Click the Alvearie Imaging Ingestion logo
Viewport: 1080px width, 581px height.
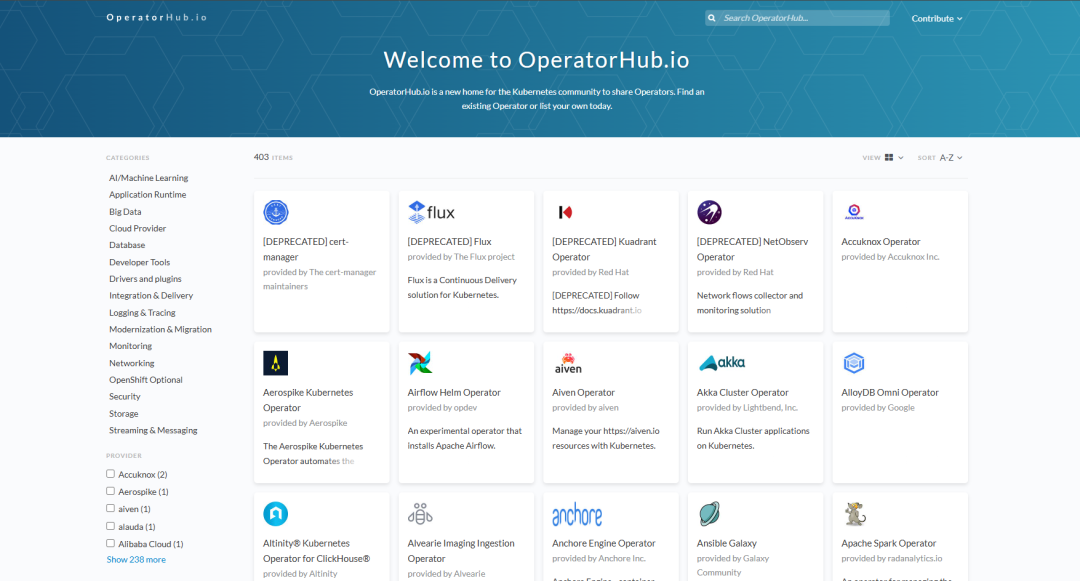[x=420, y=514]
